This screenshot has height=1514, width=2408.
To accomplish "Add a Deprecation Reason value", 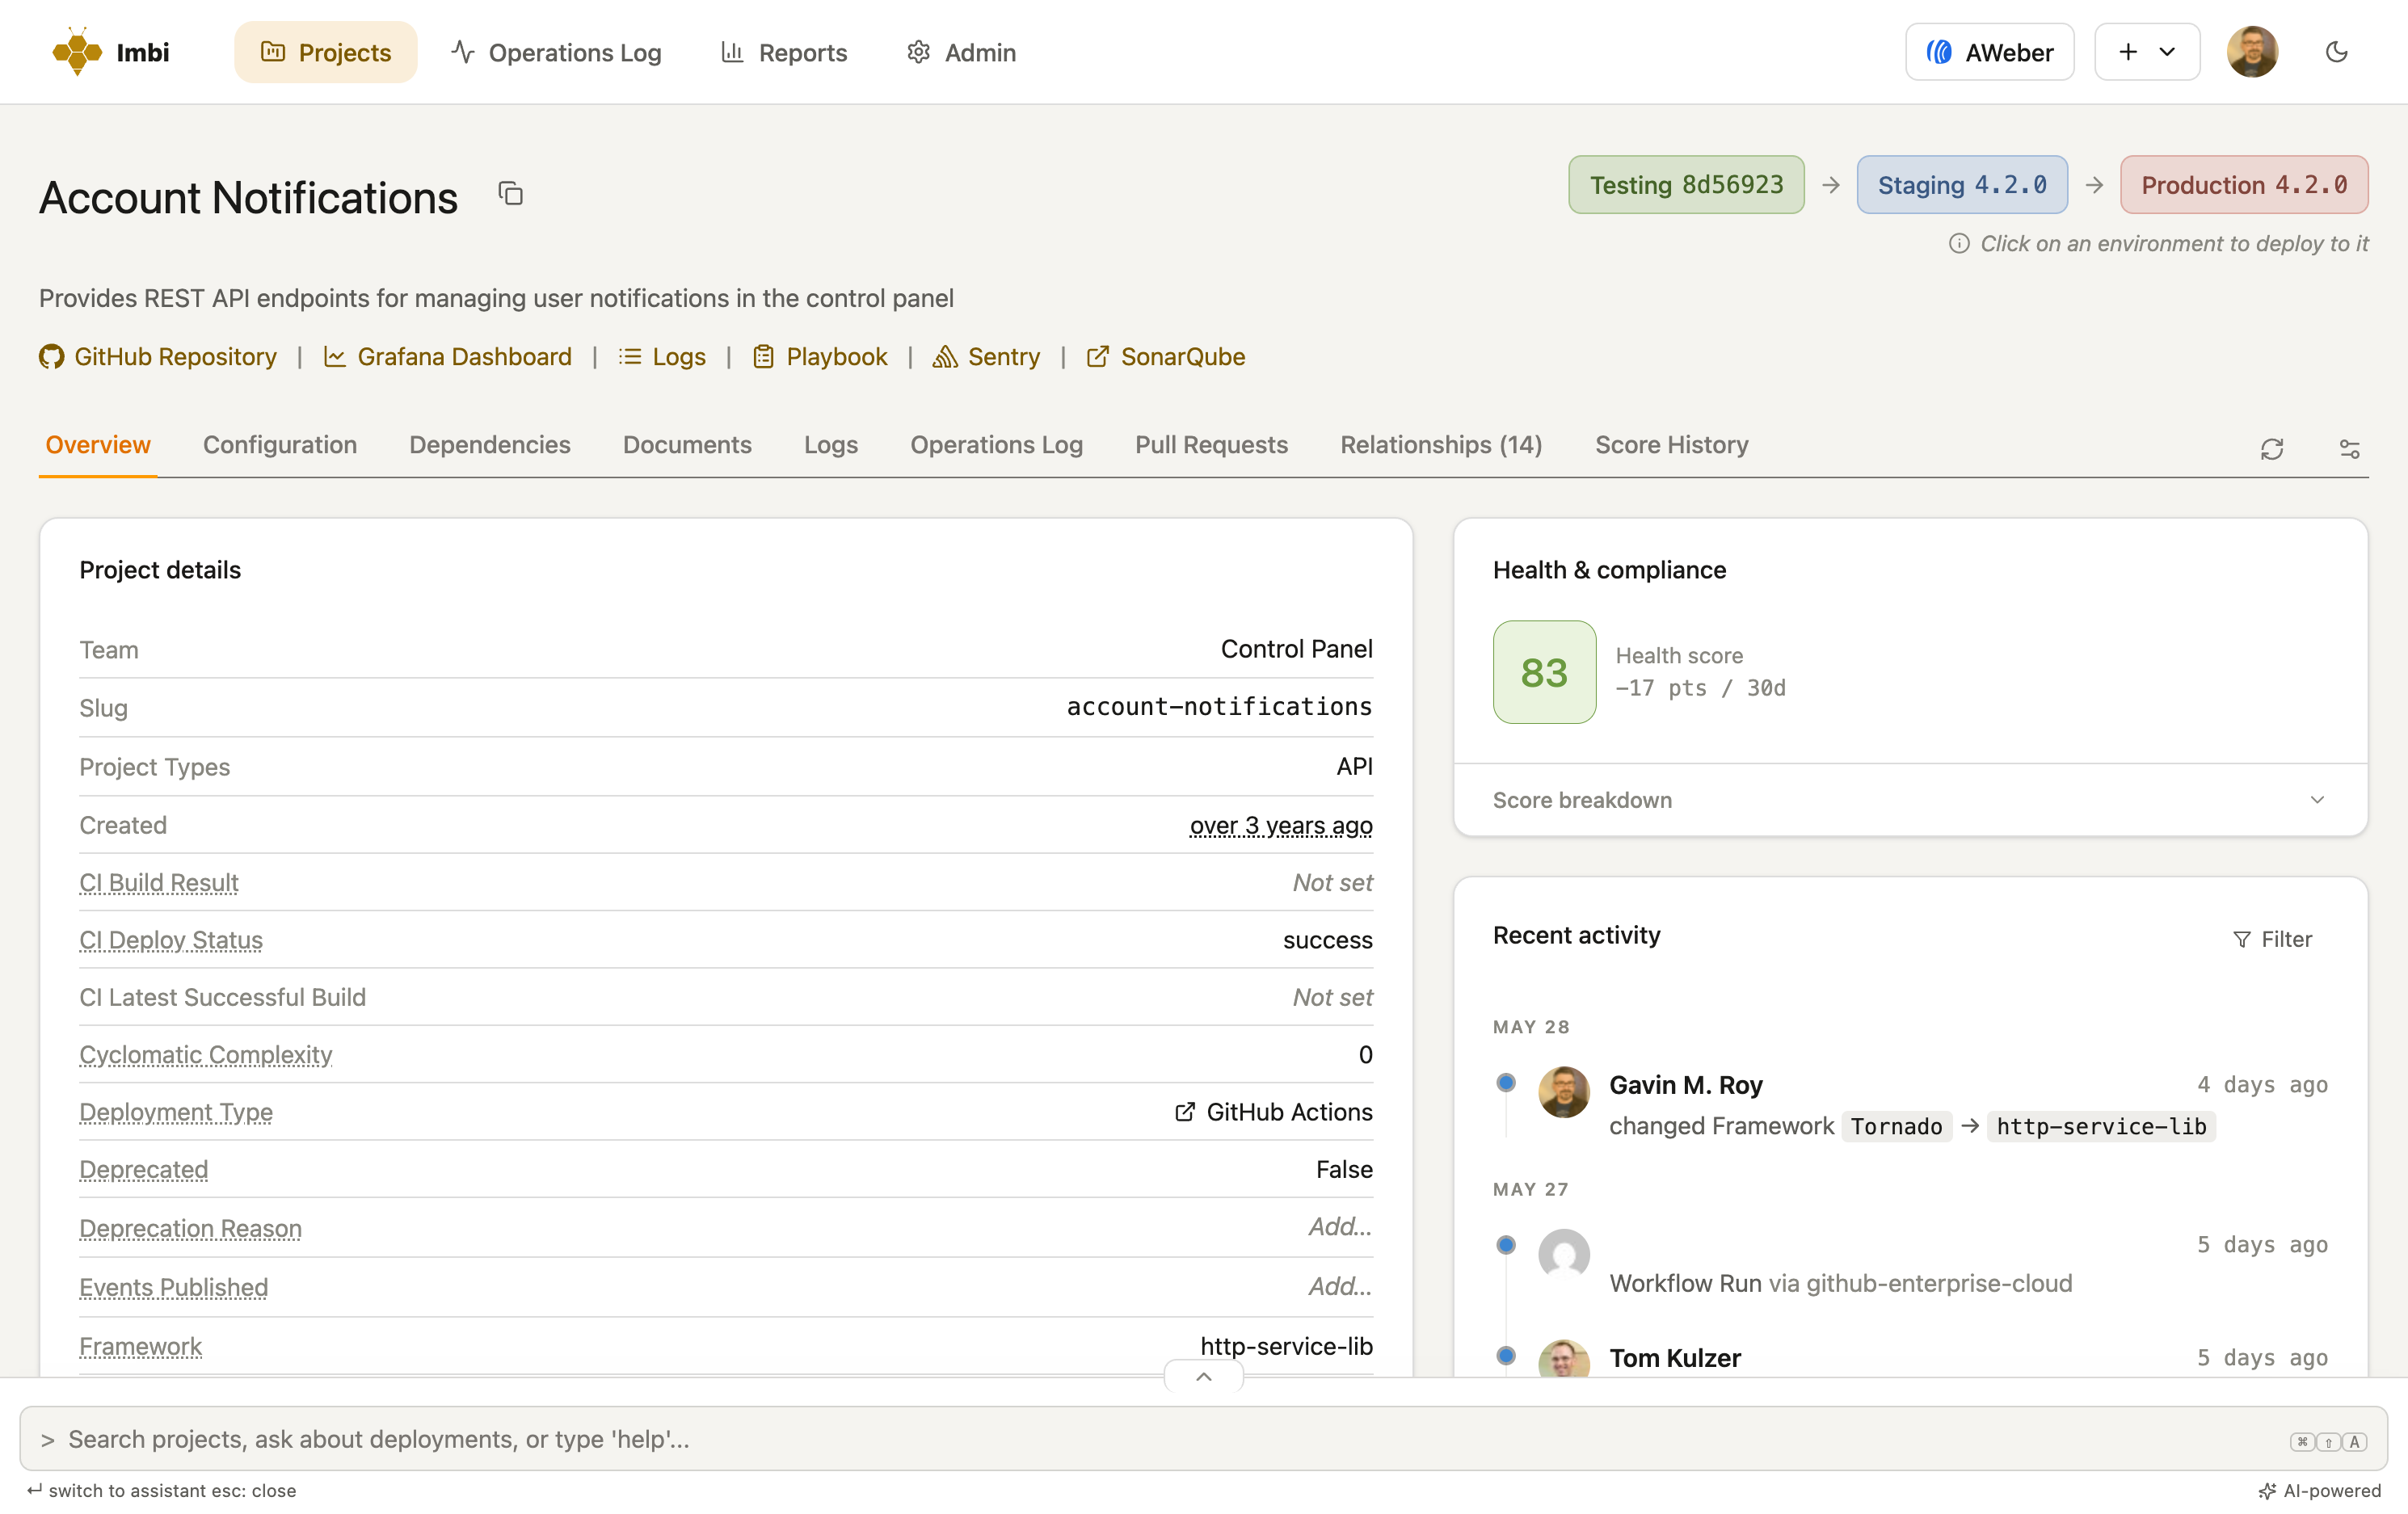I will [x=1340, y=1227].
